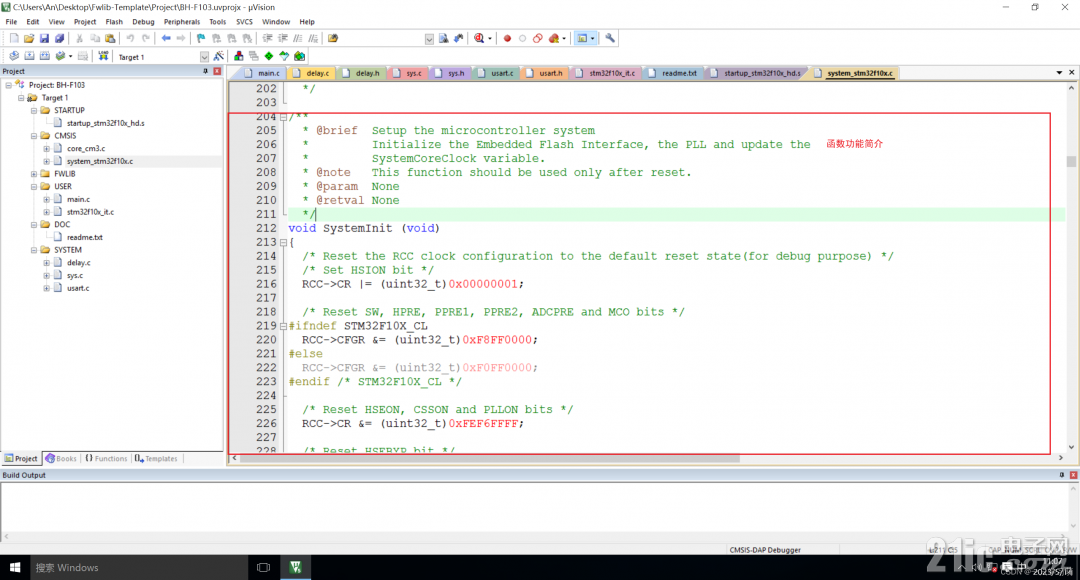Screen dimensions: 1080x580
Task: Collapse the DOC group
Action: 34,225
